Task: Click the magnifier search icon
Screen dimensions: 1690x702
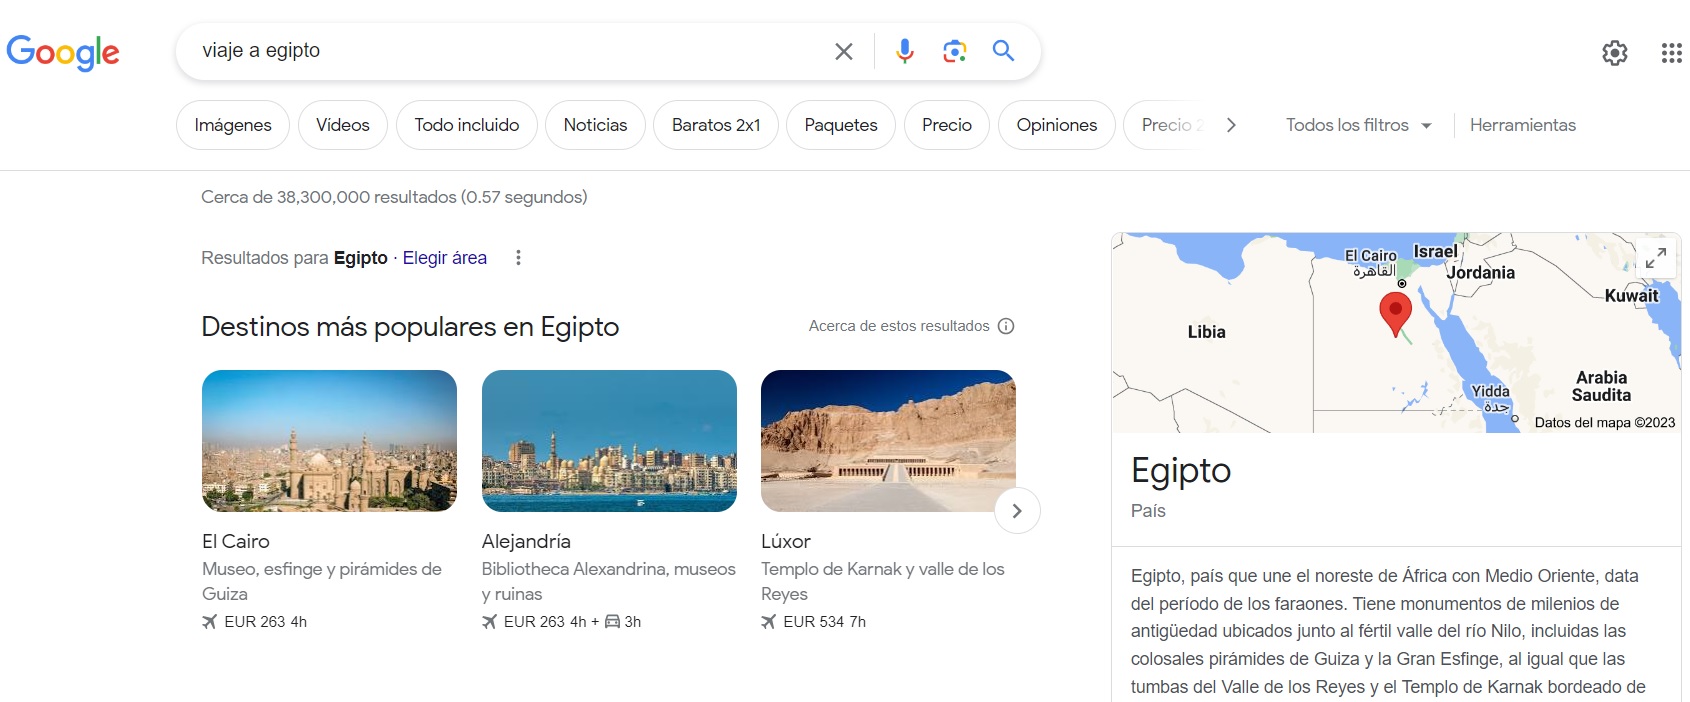Action: pyautogui.click(x=1003, y=51)
